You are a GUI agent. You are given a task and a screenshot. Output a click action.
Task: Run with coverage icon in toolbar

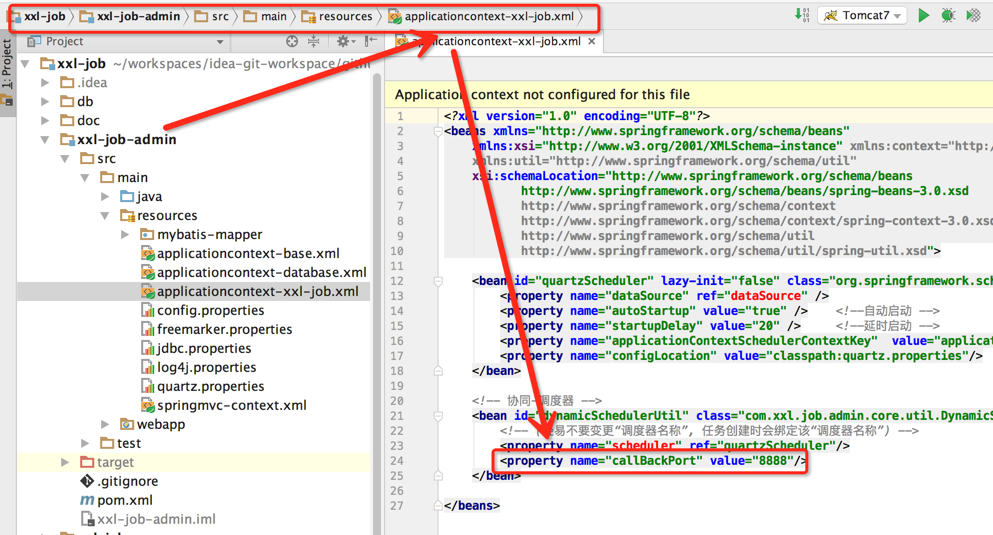pos(973,15)
